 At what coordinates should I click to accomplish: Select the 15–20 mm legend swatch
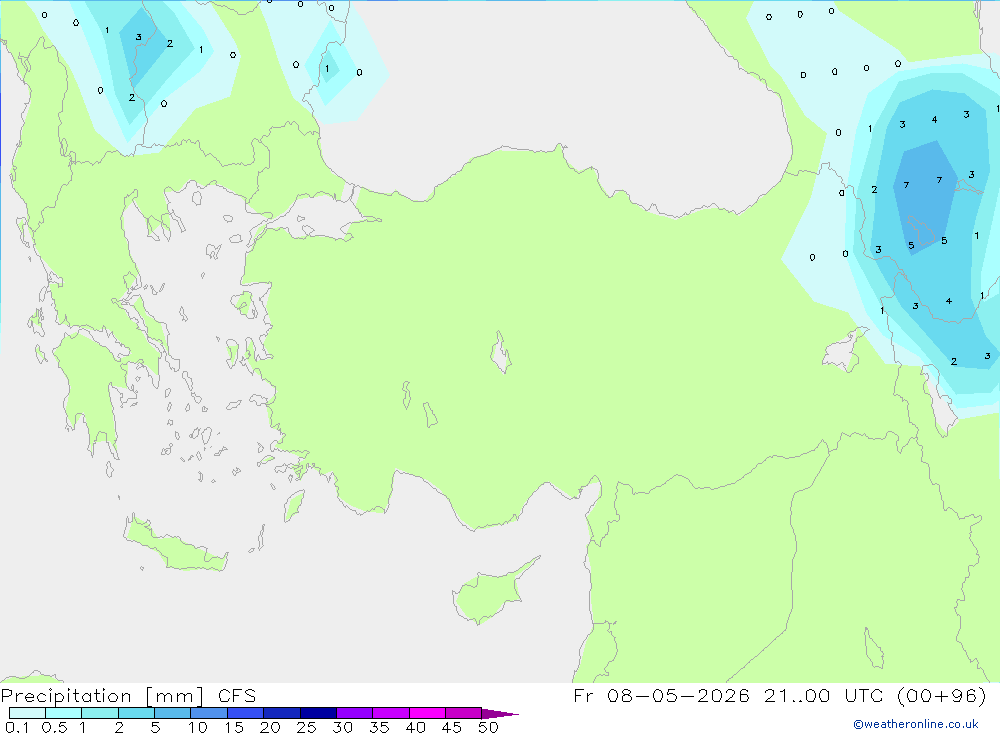[x=245, y=713]
